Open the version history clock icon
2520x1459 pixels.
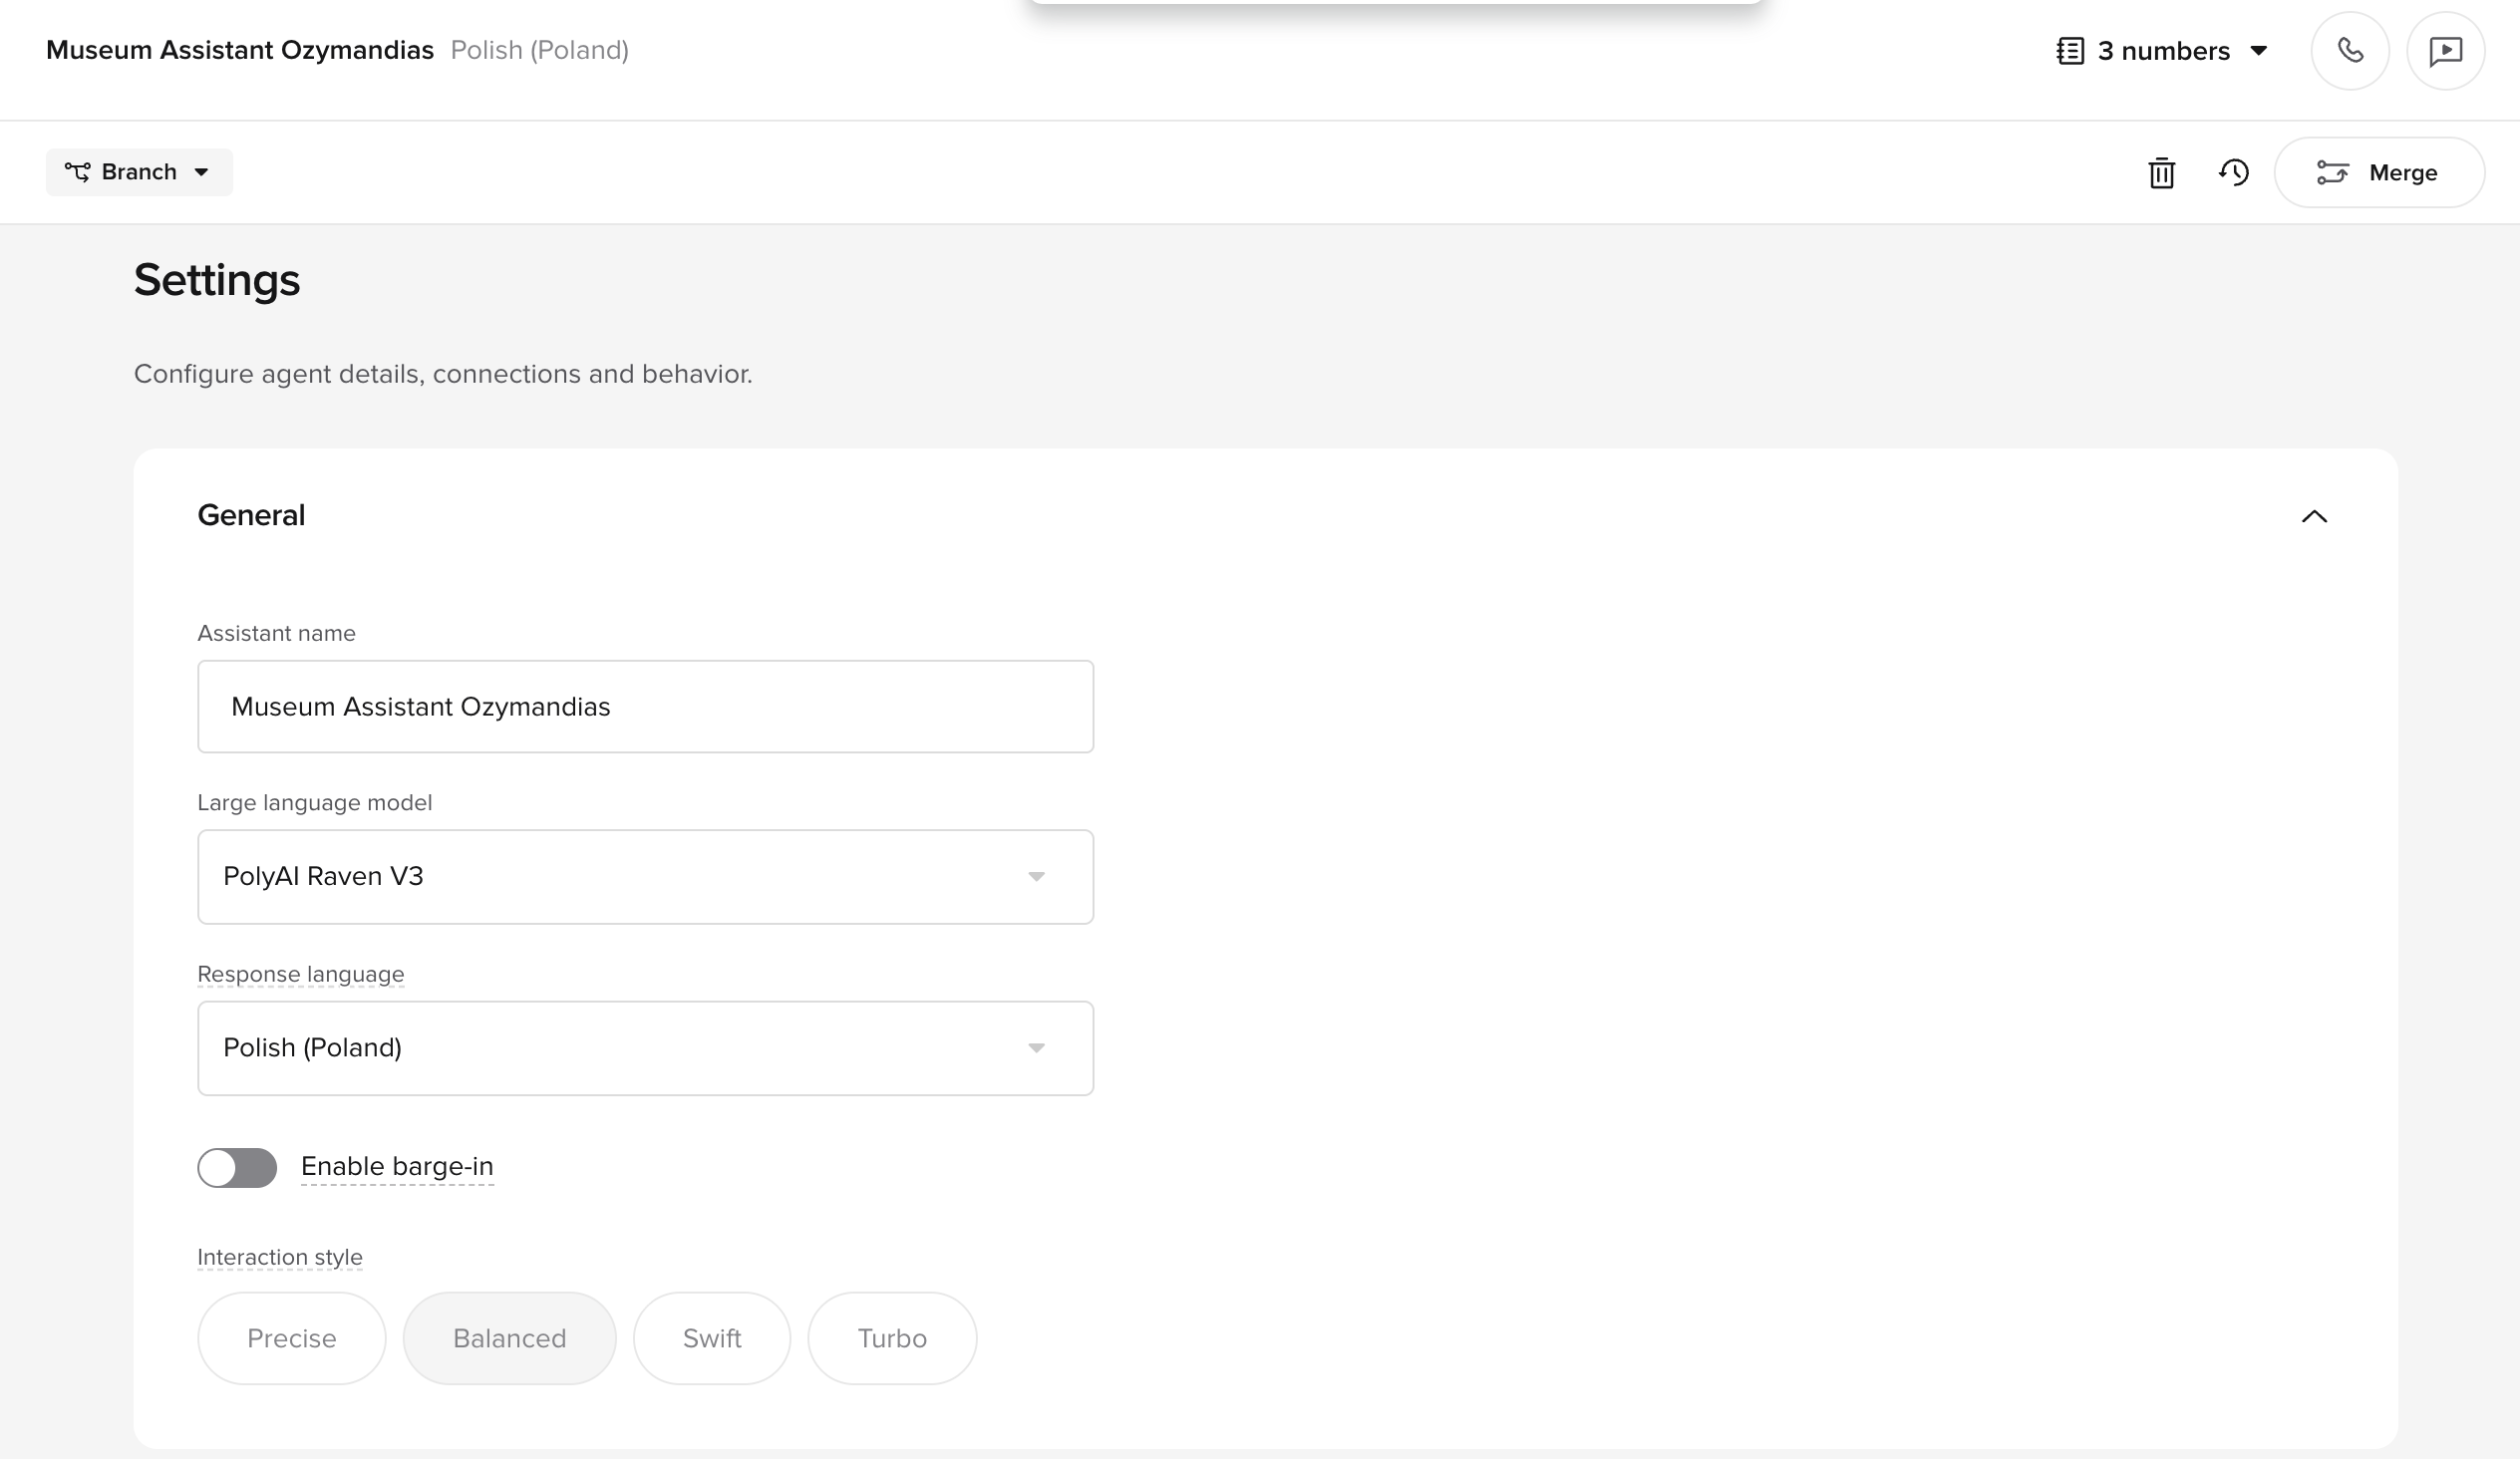[2234, 173]
